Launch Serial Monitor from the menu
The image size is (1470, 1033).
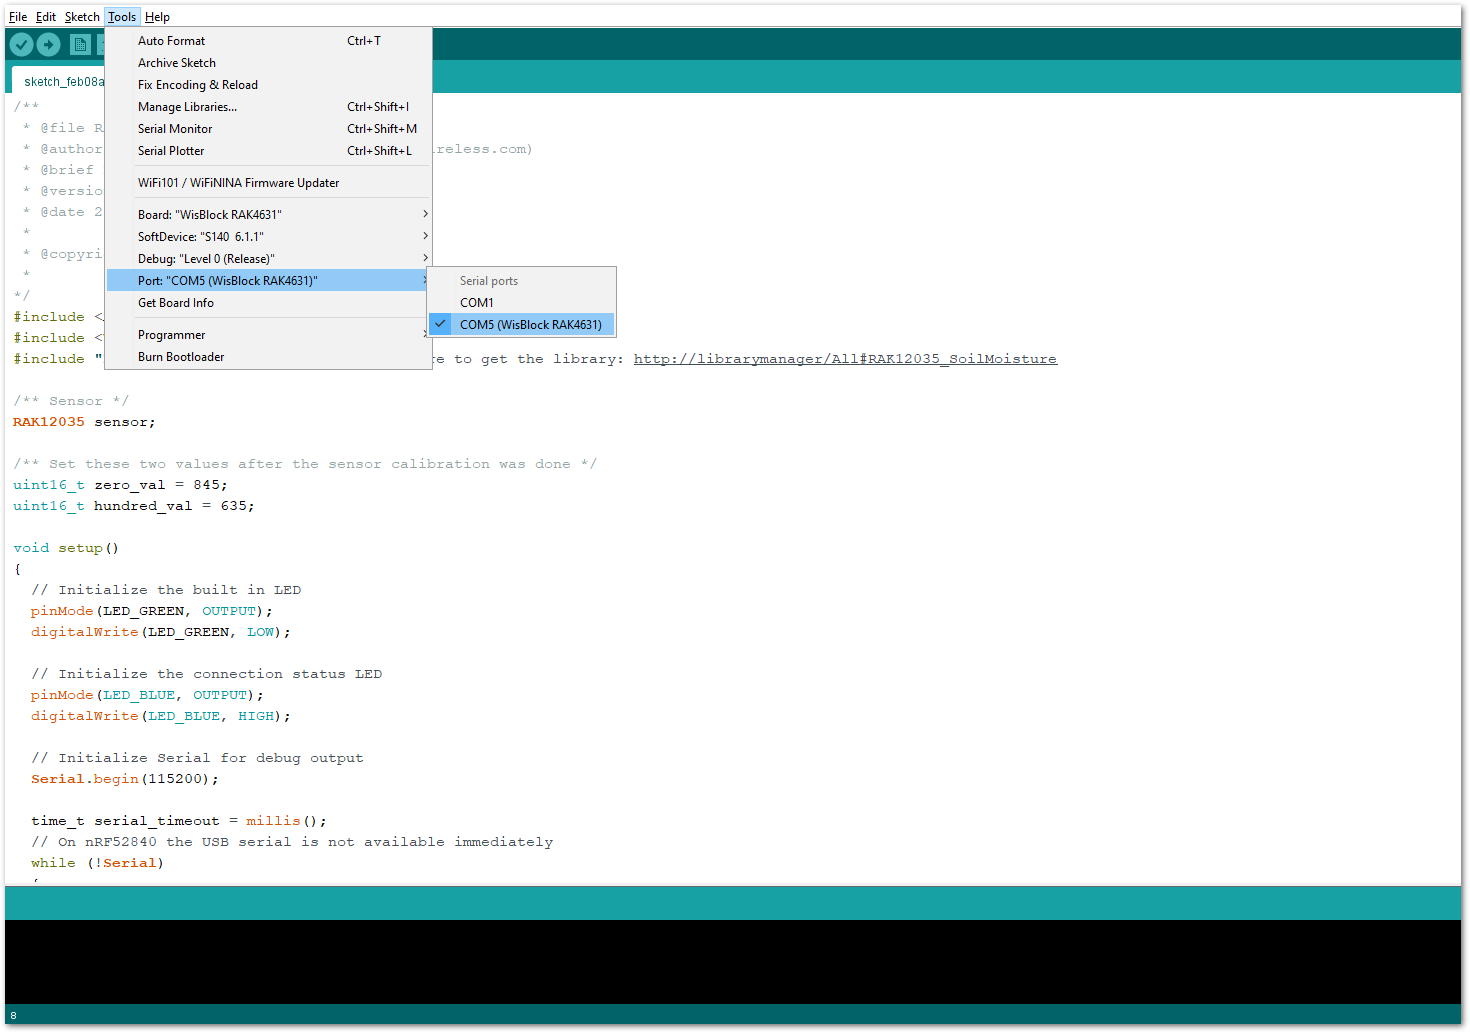(269, 129)
